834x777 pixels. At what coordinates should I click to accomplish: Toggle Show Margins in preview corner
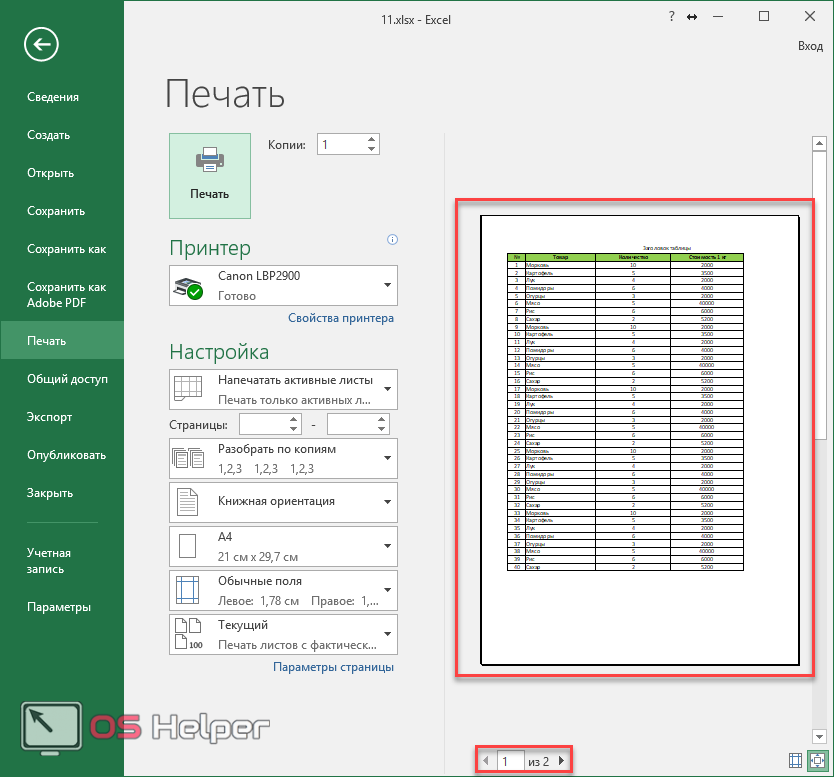point(796,761)
